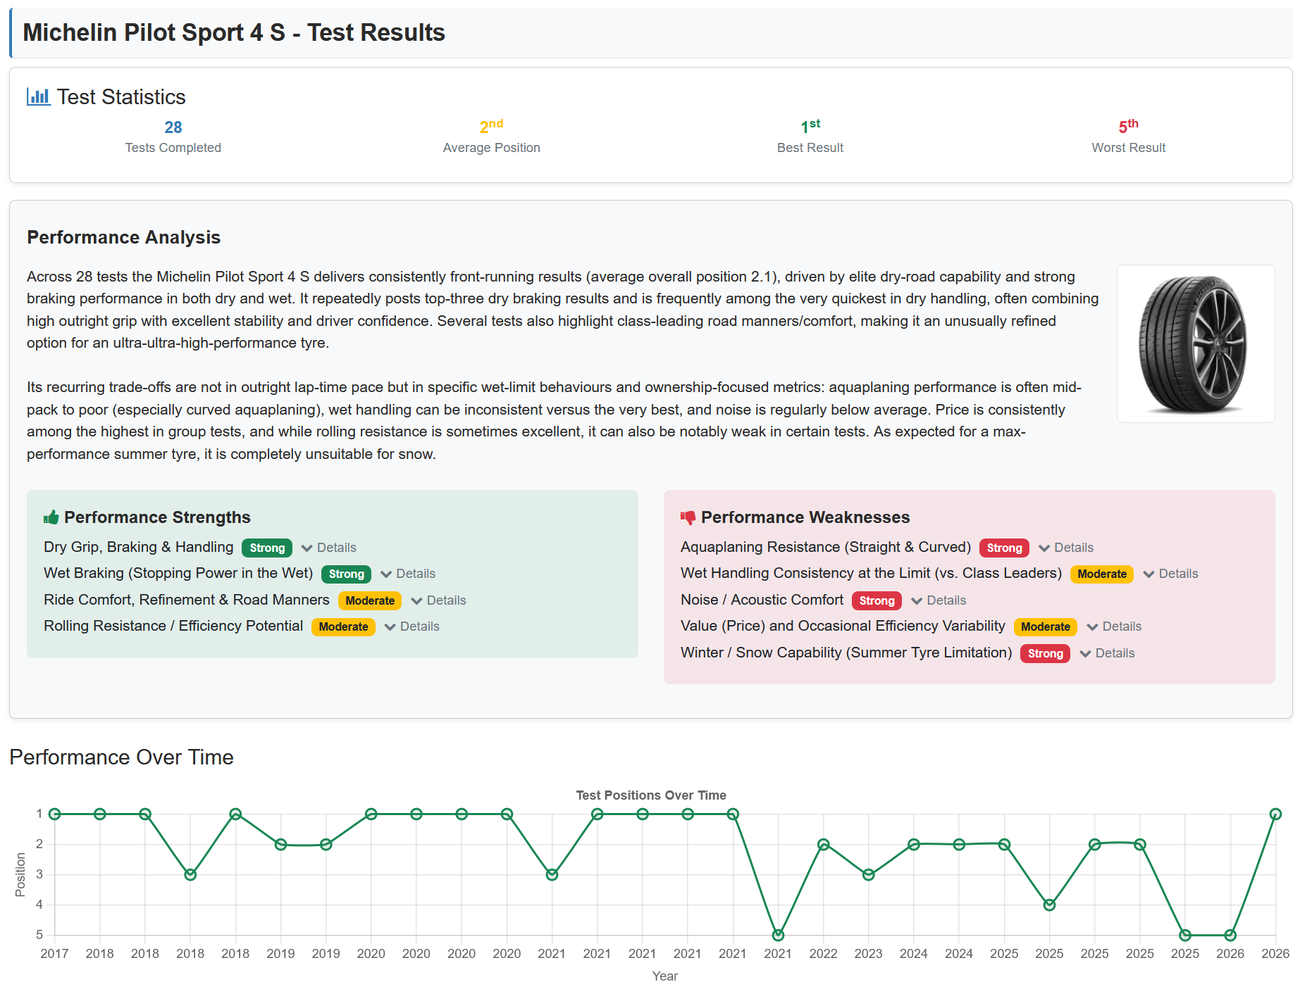Show Details for Ride Comfort, Refinement & Road Manners
1300x989 pixels.
click(x=439, y=601)
